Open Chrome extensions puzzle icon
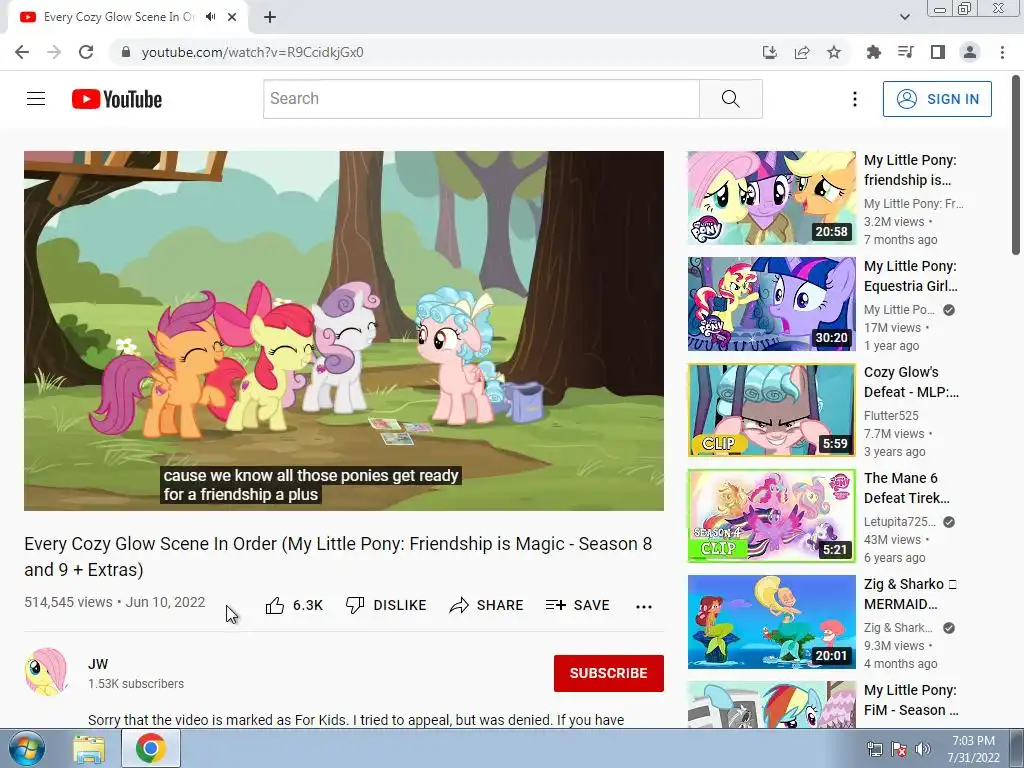The height and width of the screenshot is (768, 1024). (x=874, y=52)
